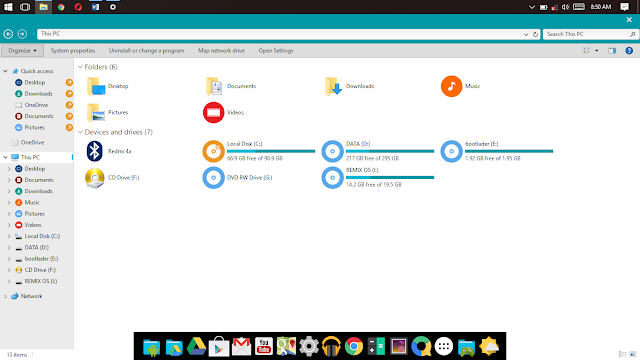The width and height of the screenshot is (640, 360).
Task: Open the view options dropdown arrow
Action: click(x=597, y=51)
